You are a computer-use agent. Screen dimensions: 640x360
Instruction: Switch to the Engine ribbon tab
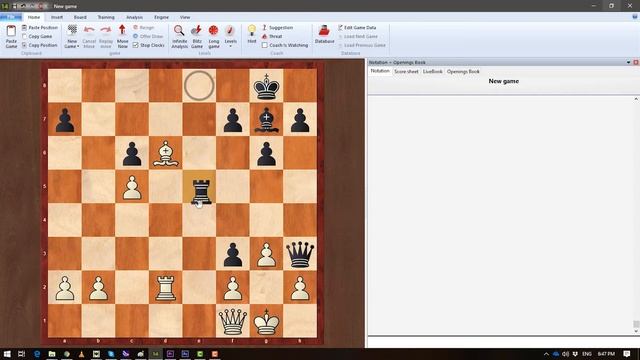(x=161, y=17)
